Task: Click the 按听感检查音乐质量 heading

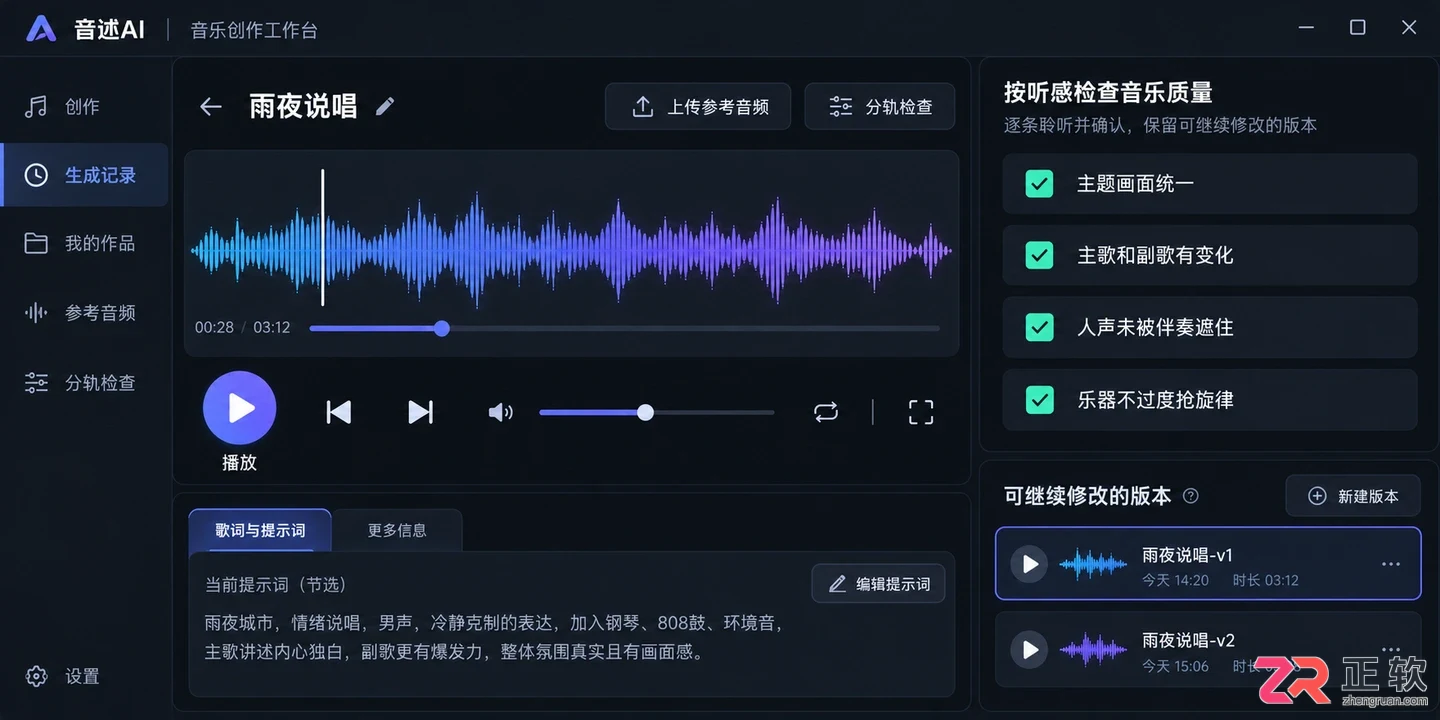Action: [1108, 93]
